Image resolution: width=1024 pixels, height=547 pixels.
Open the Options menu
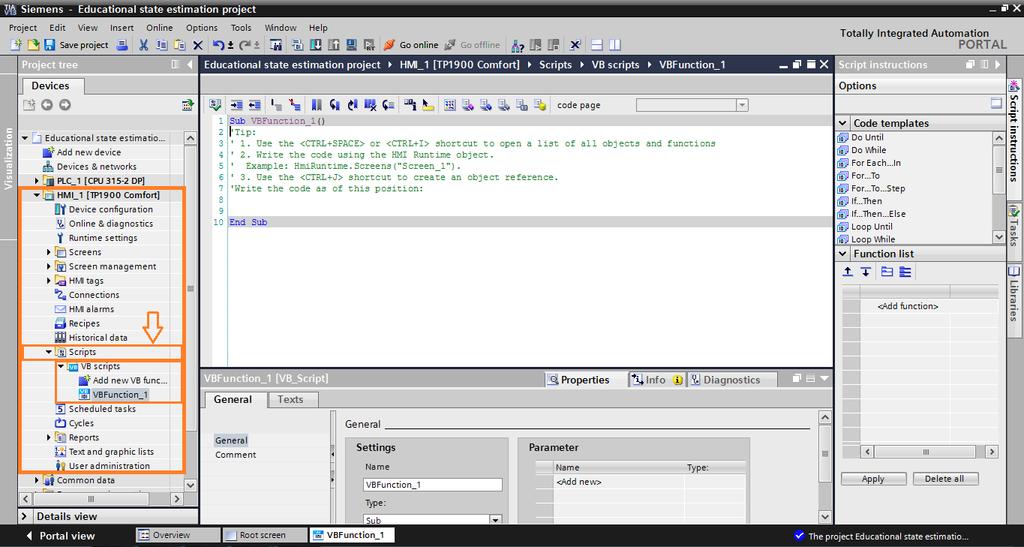point(202,27)
